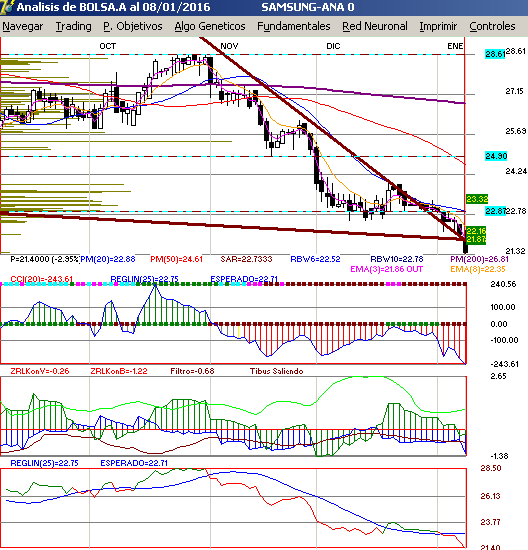The width and height of the screenshot is (528, 550).
Task: Click the 27.15 price axis value
Action: [x=514, y=91]
